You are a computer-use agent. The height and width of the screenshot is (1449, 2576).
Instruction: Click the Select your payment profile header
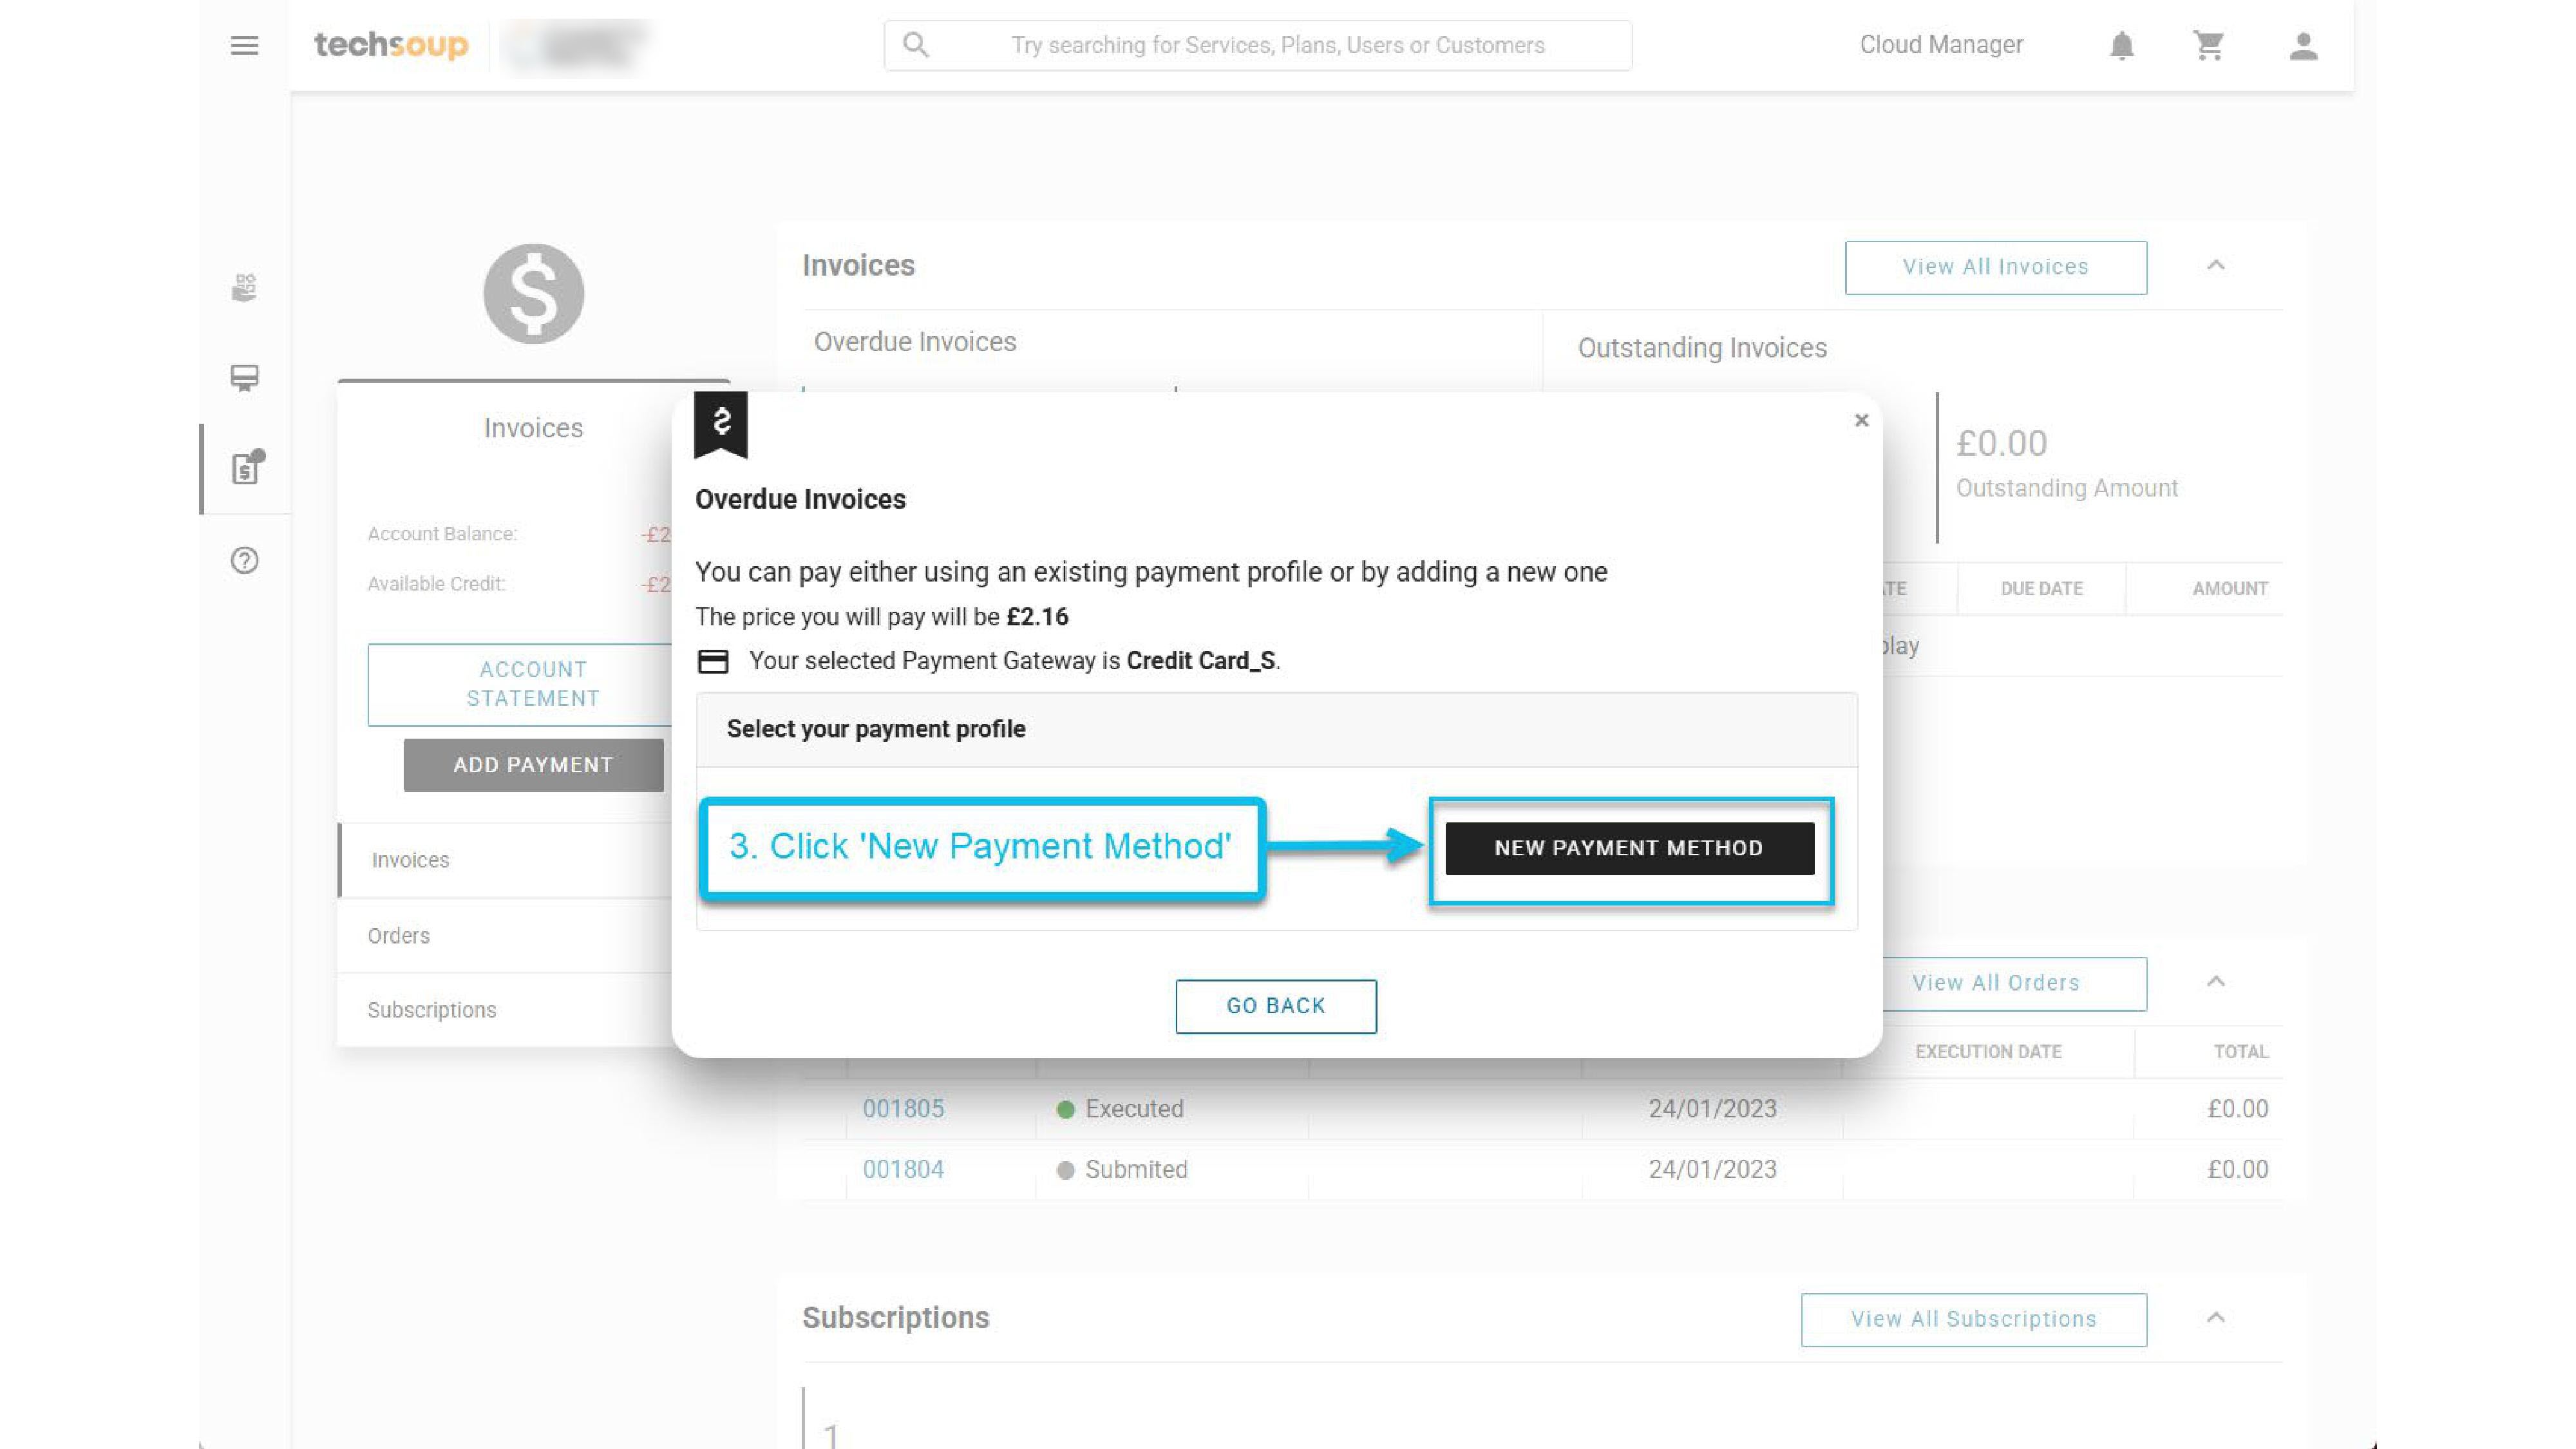point(1277,729)
